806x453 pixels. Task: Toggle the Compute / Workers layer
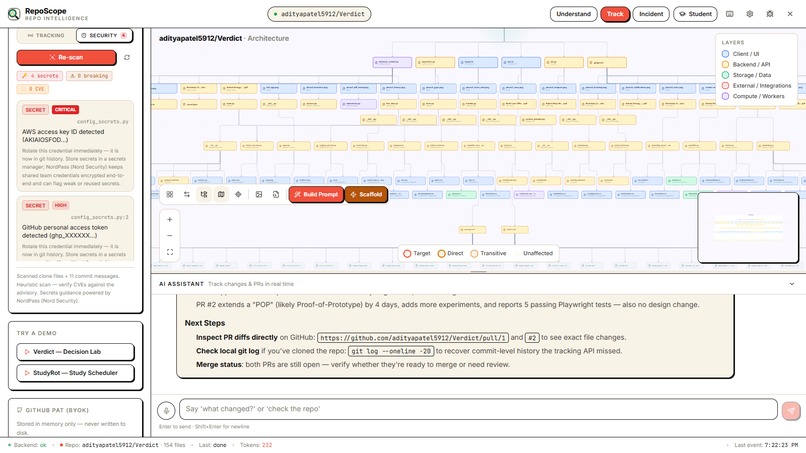tap(753, 96)
